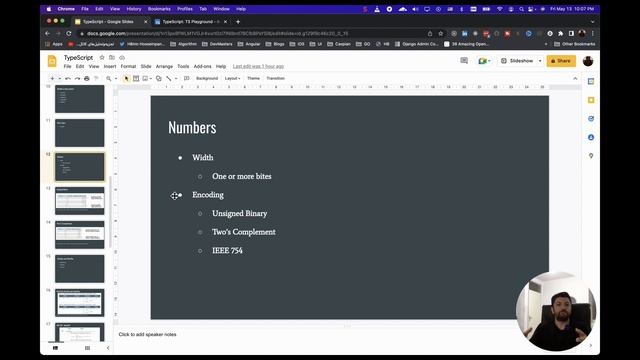Image resolution: width=640 pixels, height=360 pixels.
Task: Click the insert image icon
Action: click(145, 78)
